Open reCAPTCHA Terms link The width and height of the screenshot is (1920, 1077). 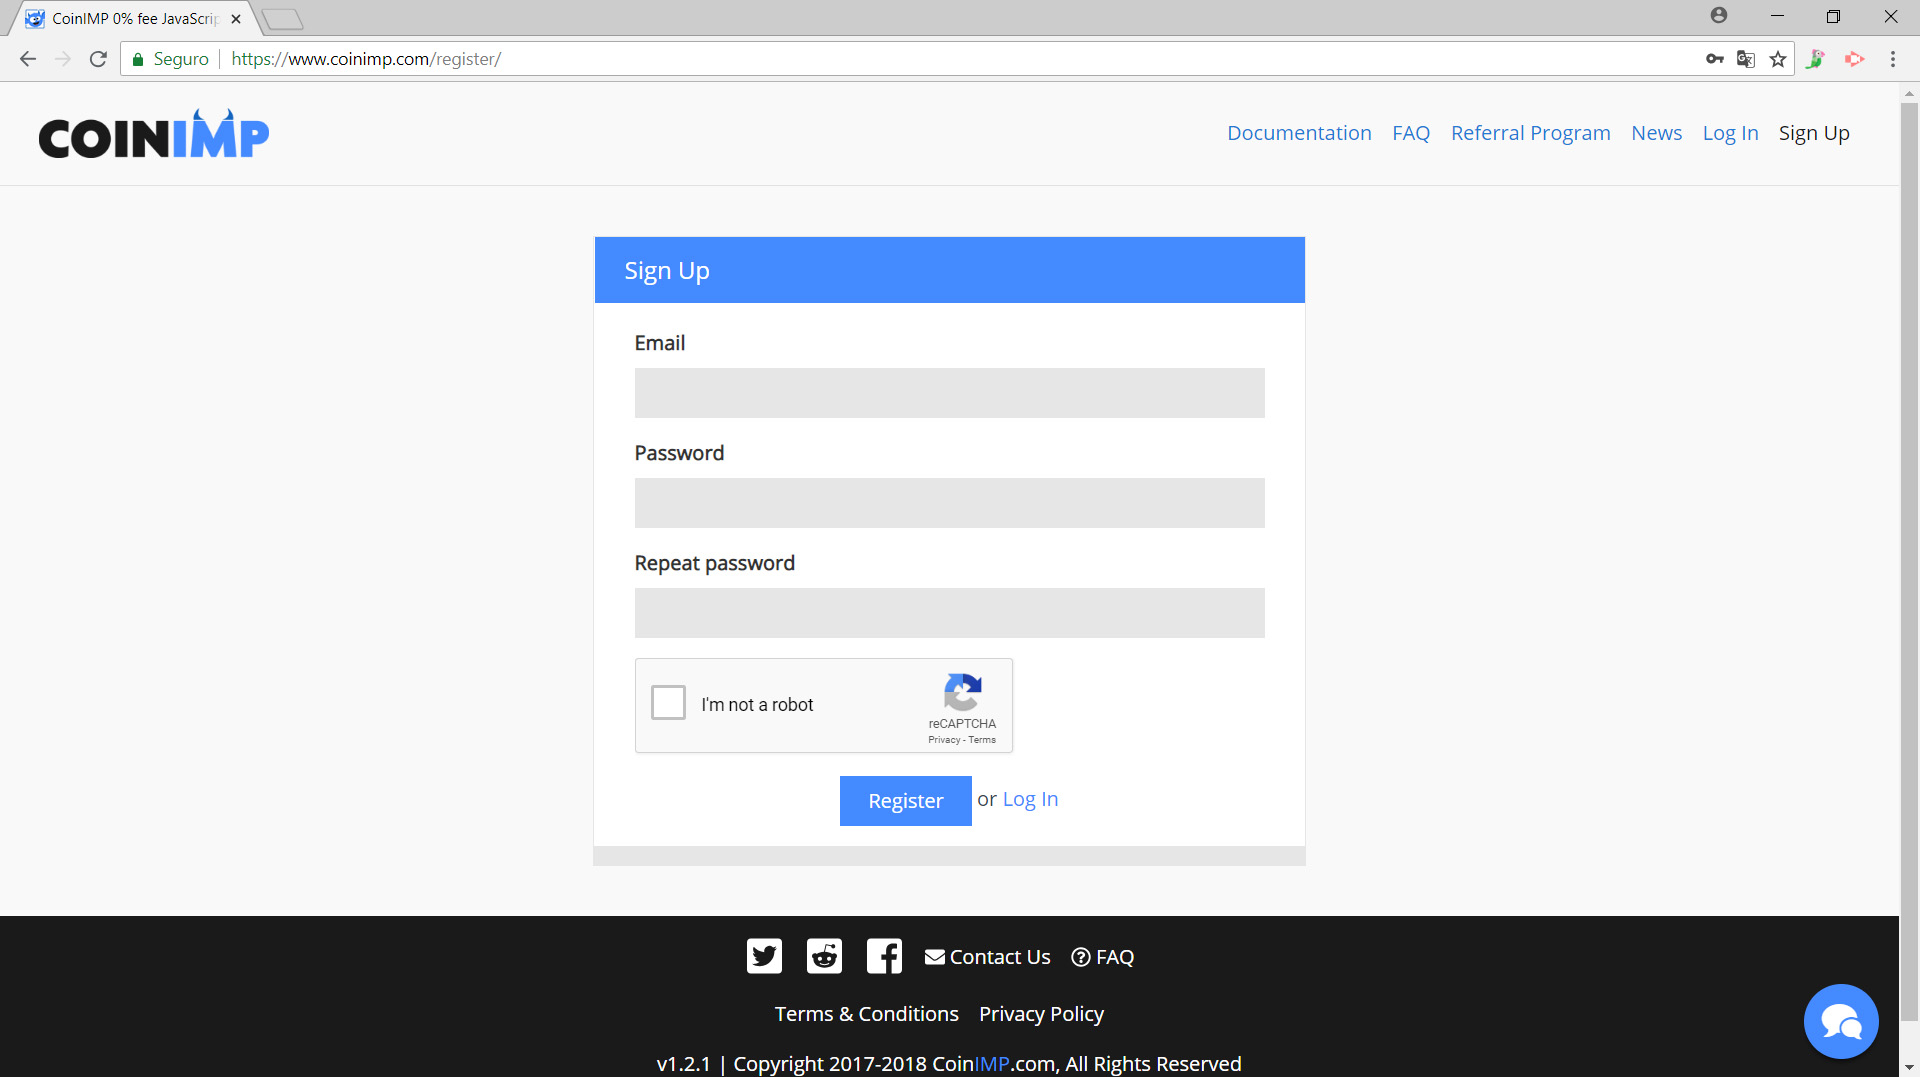pyautogui.click(x=982, y=740)
